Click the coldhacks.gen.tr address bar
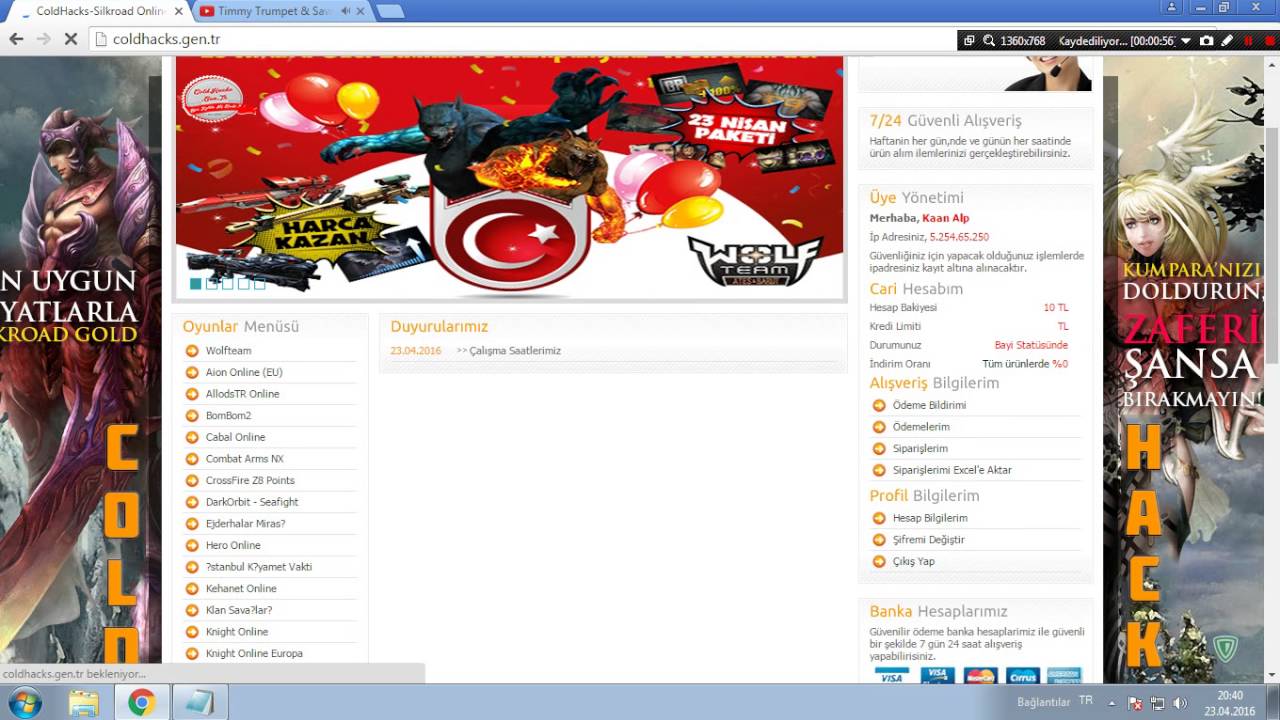1280x720 pixels. pos(520,40)
